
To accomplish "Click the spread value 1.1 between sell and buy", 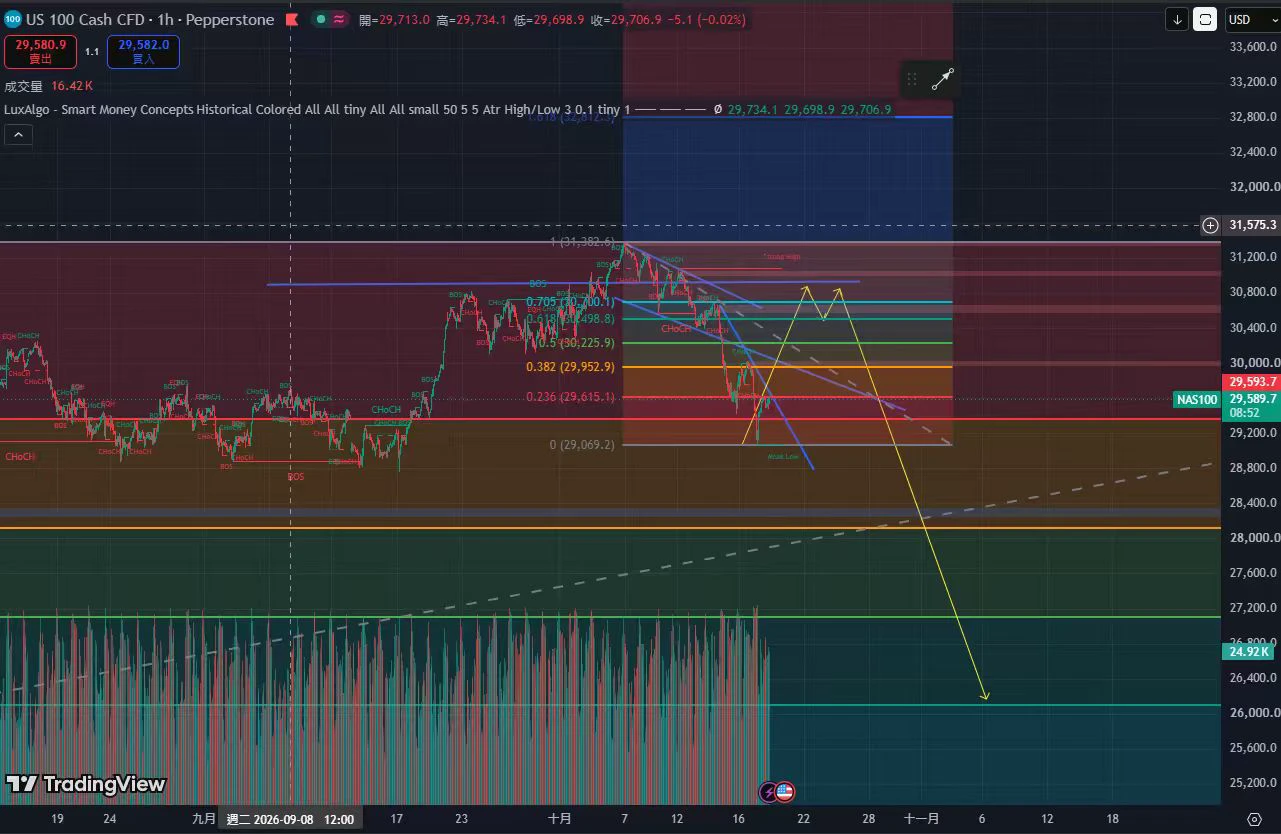I will [x=92, y=51].
